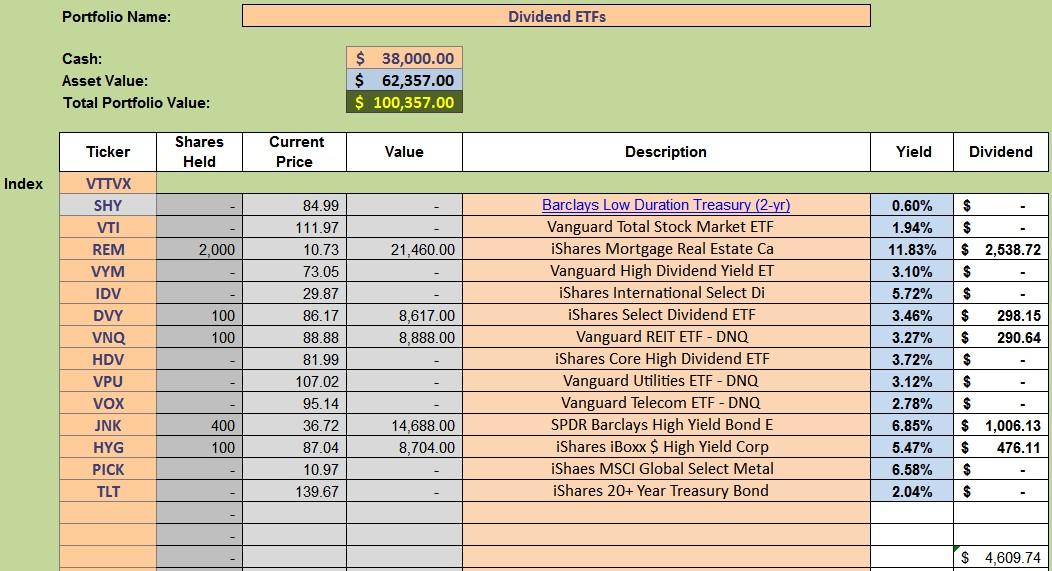This screenshot has height=571, width=1052.
Task: Click the HYG dividend cell $476.11
Action: 1000,448
